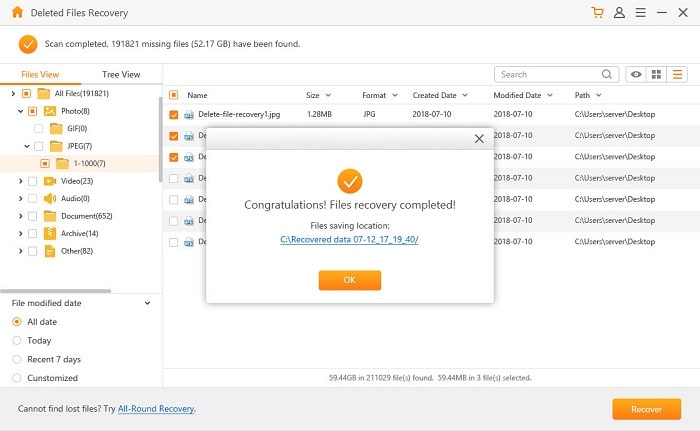Open the Modified Date column dropdown
This screenshot has height=431, width=700.
550,95
